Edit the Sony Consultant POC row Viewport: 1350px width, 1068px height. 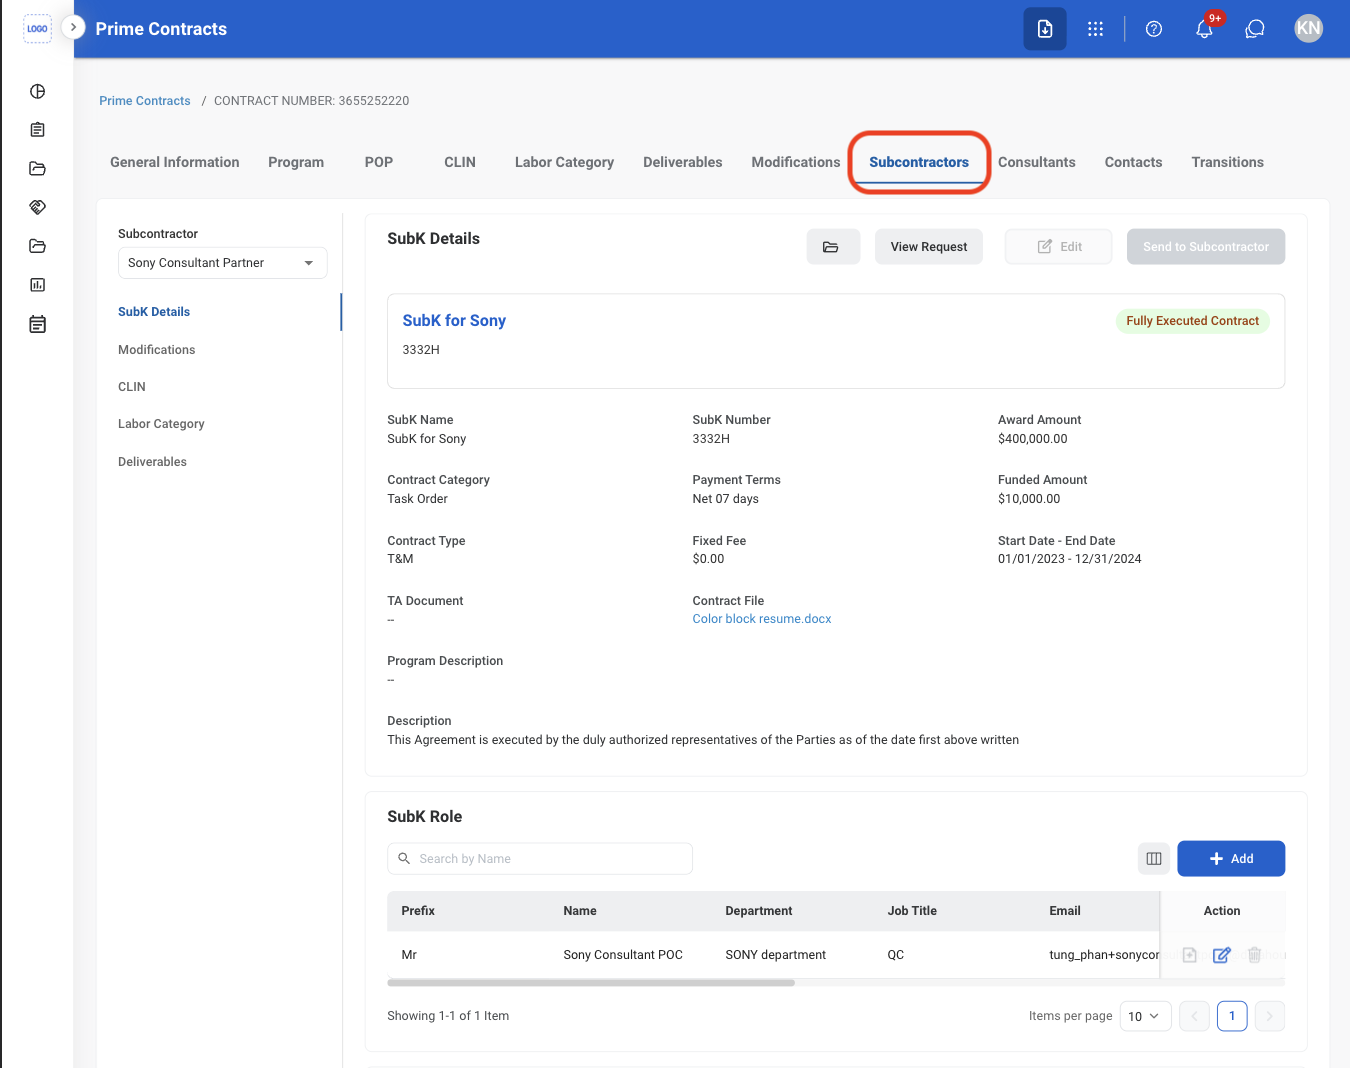pos(1222,955)
